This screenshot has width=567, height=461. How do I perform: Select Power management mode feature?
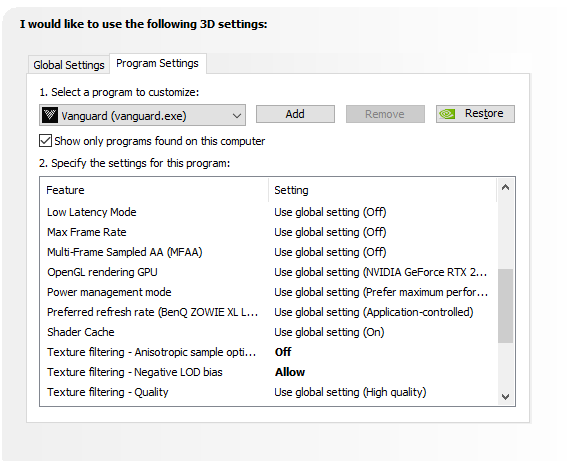[109, 292]
